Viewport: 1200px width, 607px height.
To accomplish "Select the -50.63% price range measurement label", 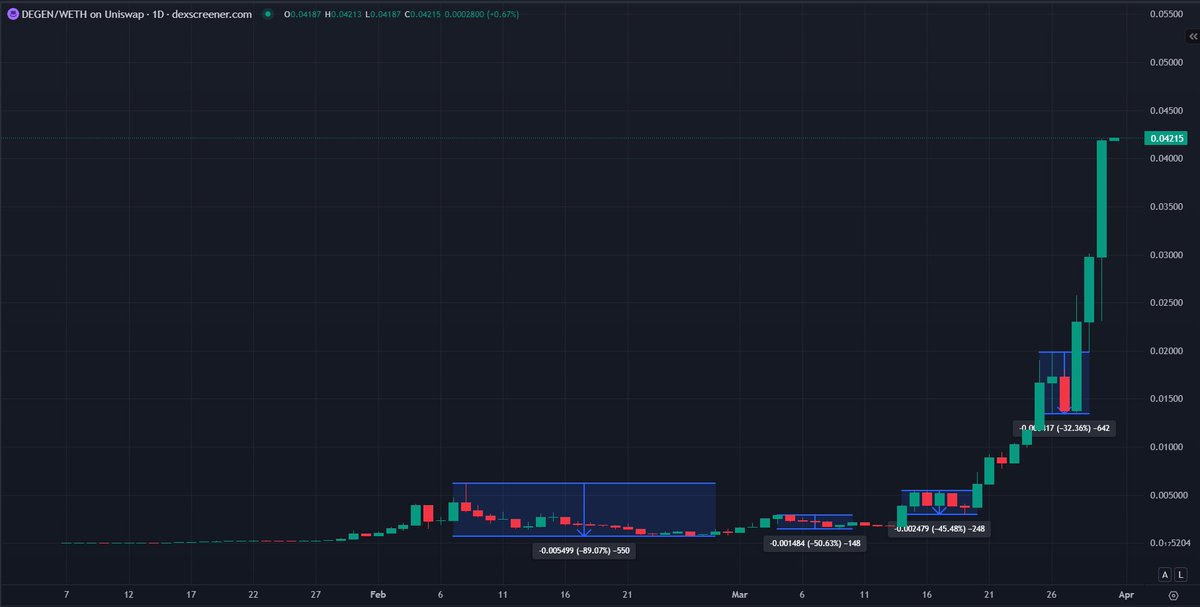I will 814,543.
